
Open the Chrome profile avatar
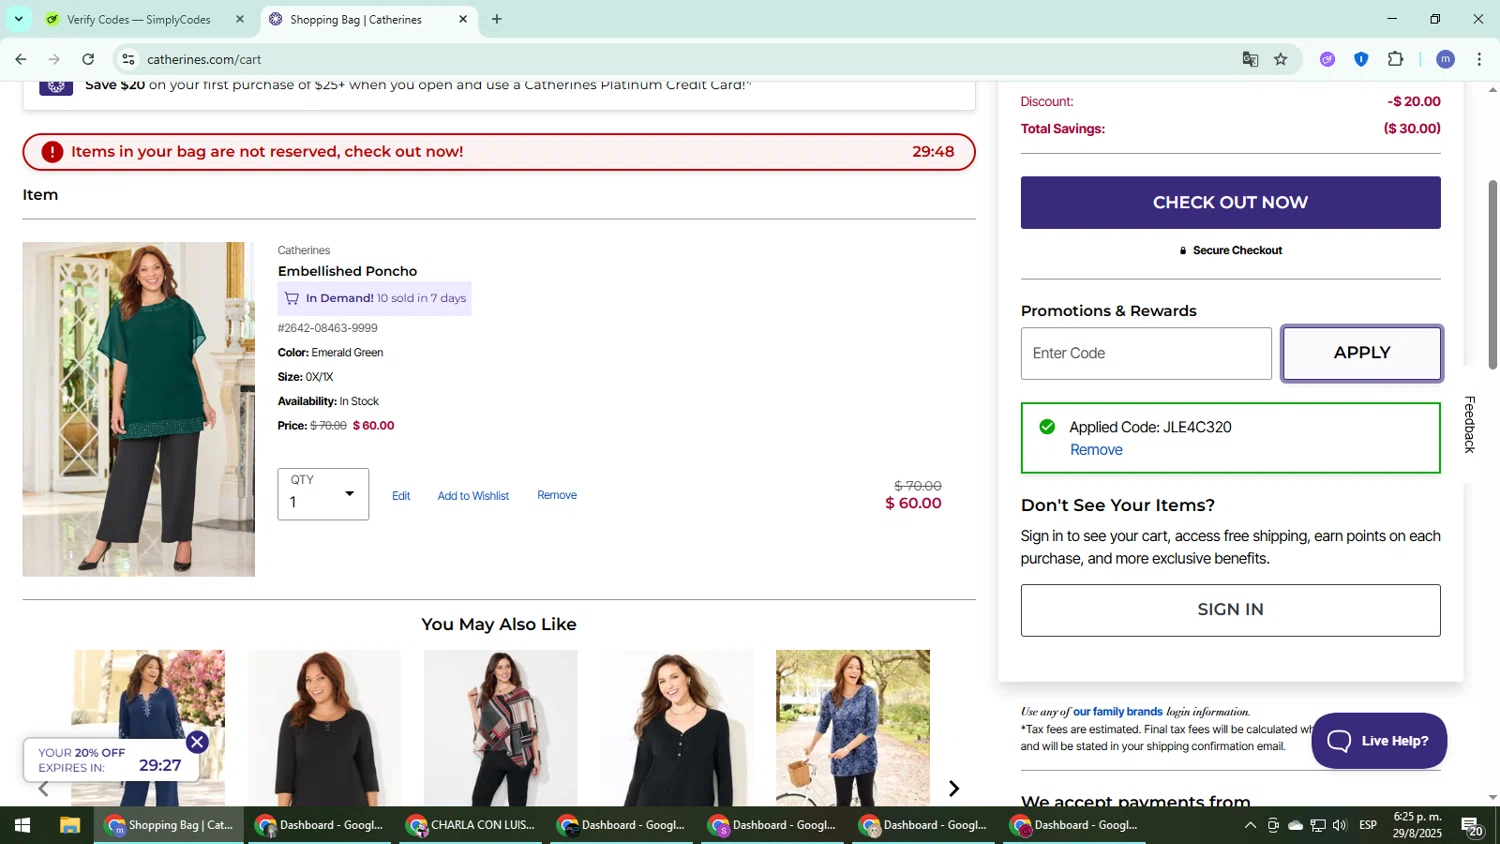[x=1445, y=59]
